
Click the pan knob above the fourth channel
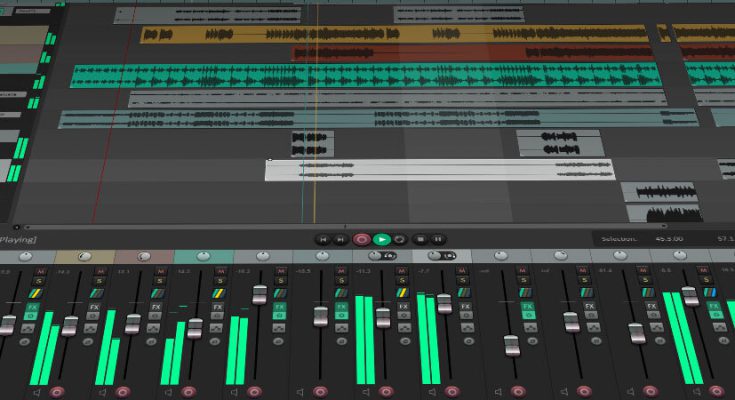coord(205,257)
